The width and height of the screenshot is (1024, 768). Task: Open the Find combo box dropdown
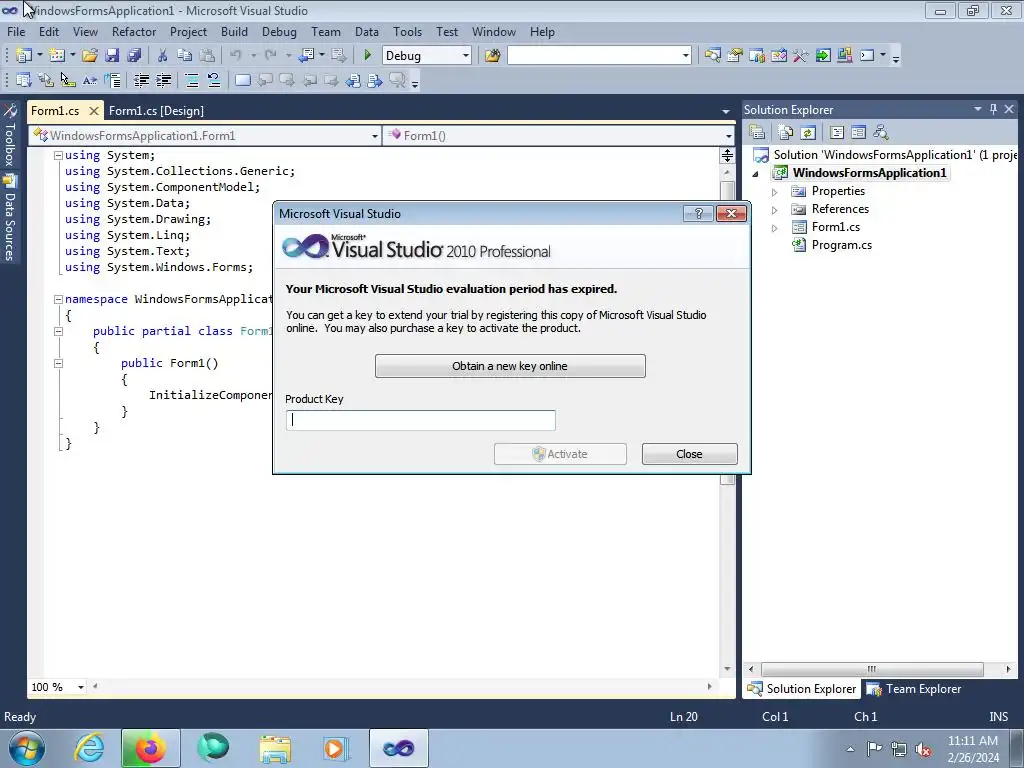[x=686, y=56]
